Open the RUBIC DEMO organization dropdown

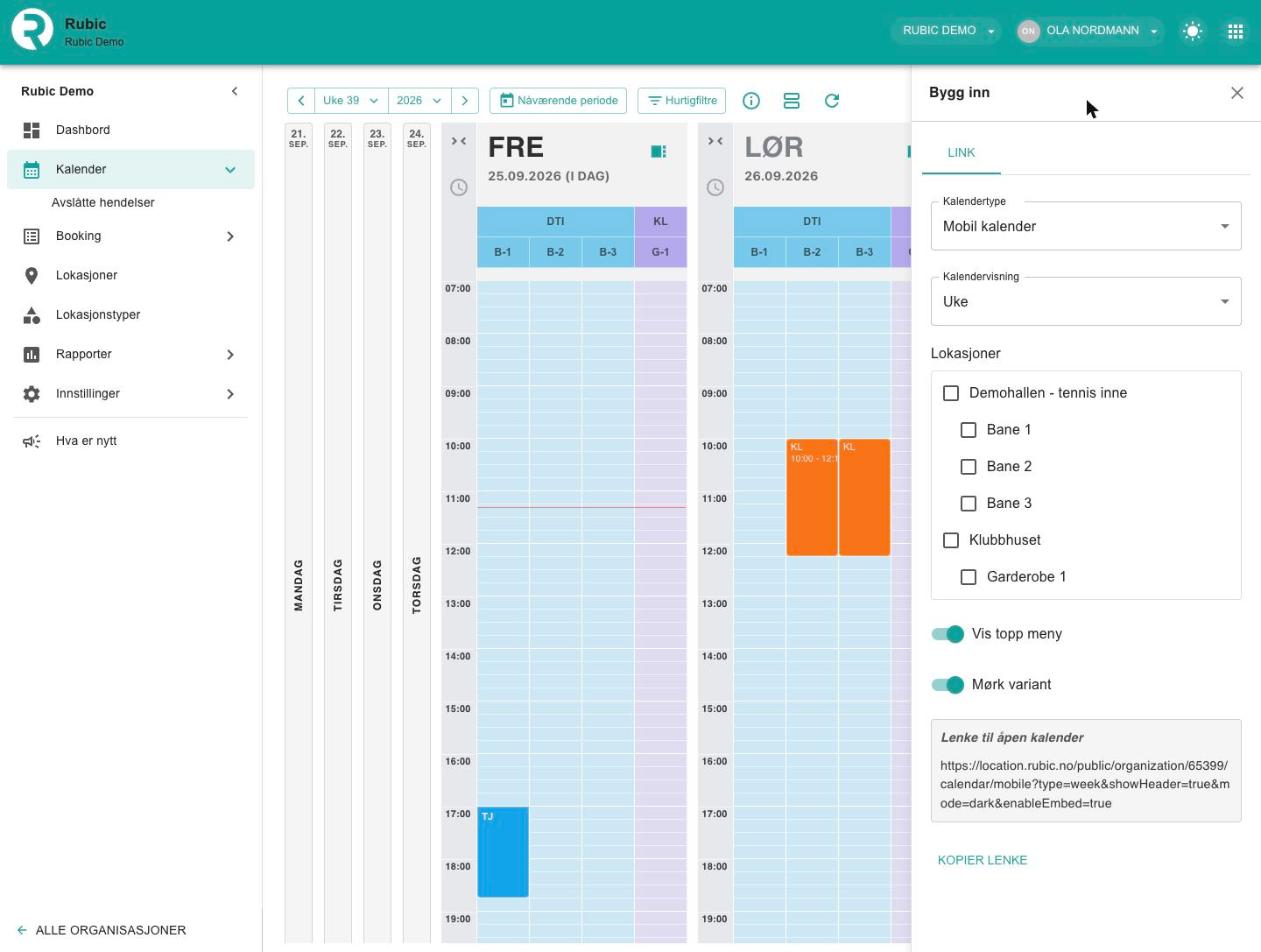click(x=947, y=31)
